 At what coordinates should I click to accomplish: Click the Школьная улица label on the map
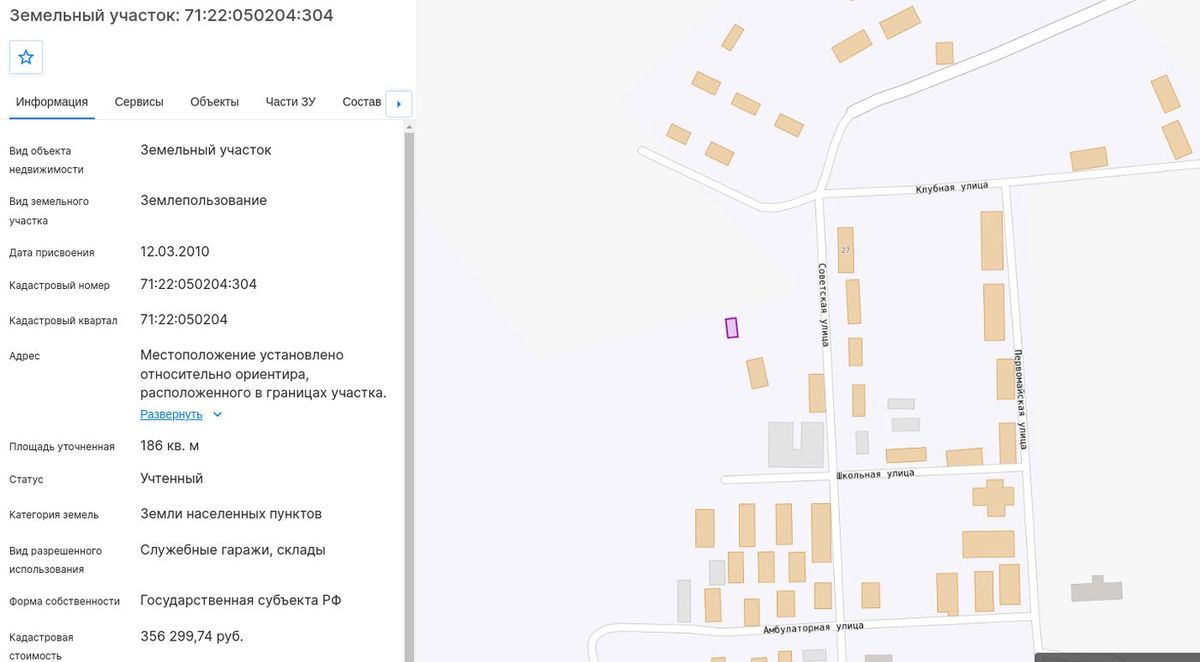pyautogui.click(x=875, y=474)
